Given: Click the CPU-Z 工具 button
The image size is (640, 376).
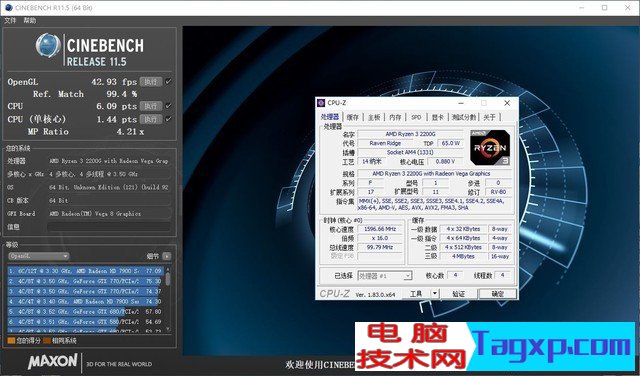Looking at the screenshot, I should click(416, 294).
